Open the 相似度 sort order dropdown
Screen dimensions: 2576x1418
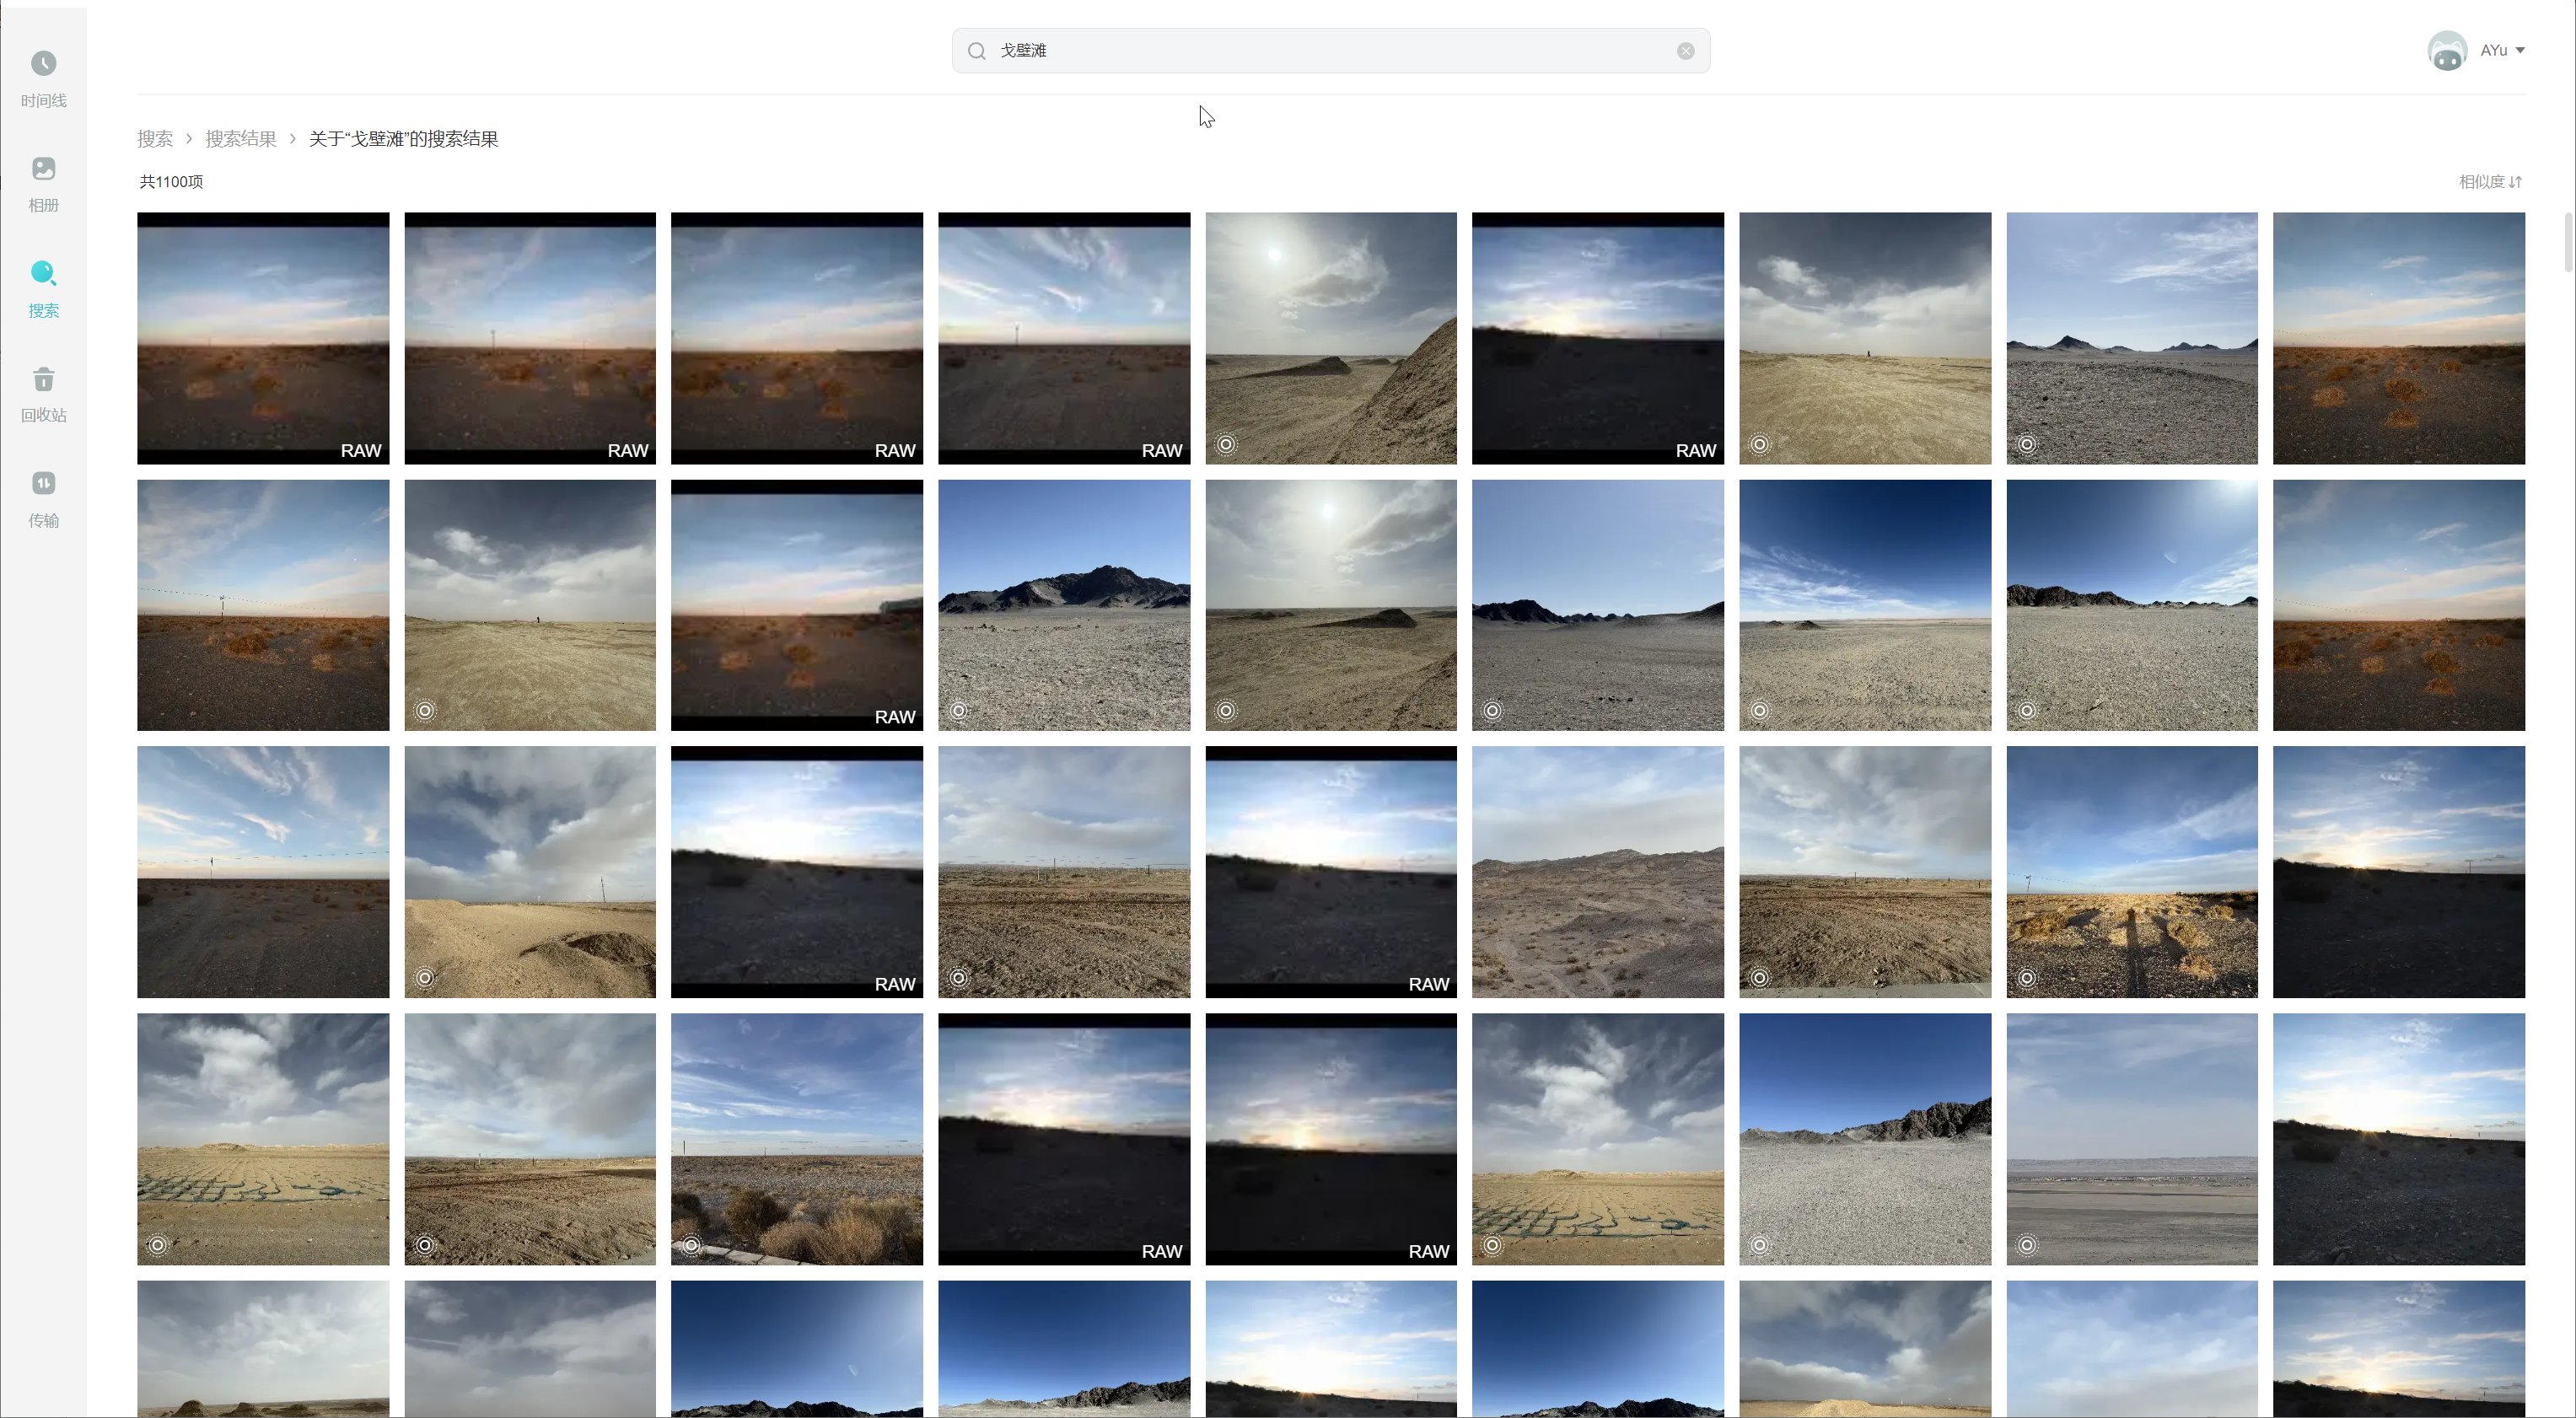pyautogui.click(x=2490, y=182)
